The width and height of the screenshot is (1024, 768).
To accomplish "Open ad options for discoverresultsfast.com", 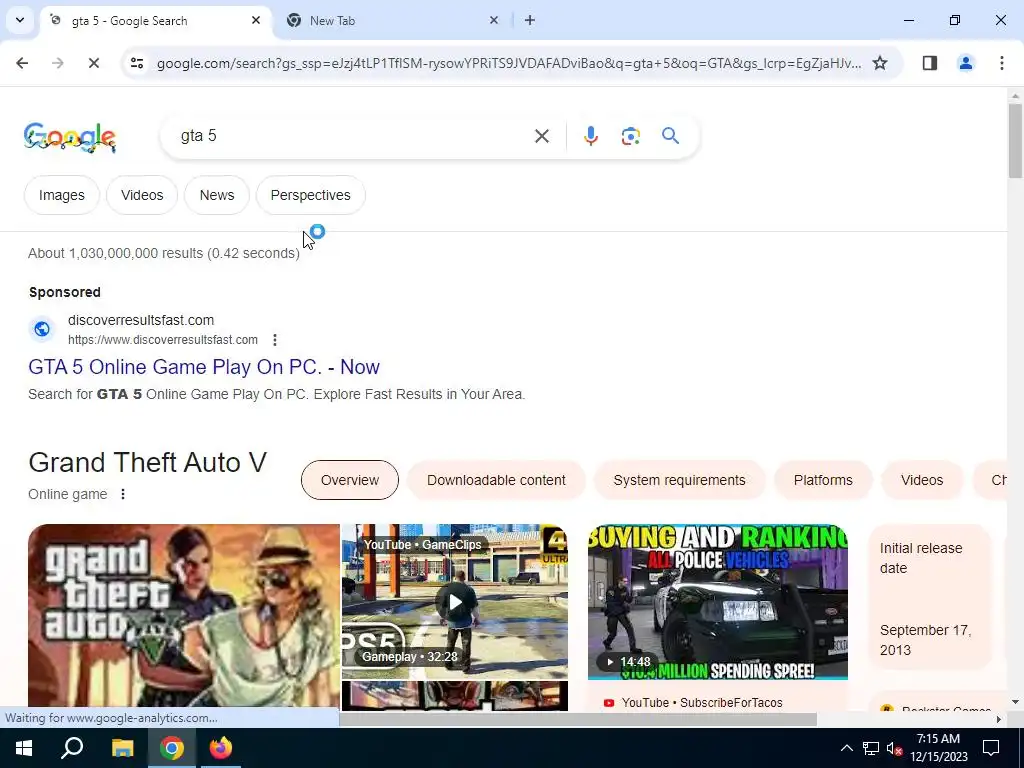I will click(275, 340).
